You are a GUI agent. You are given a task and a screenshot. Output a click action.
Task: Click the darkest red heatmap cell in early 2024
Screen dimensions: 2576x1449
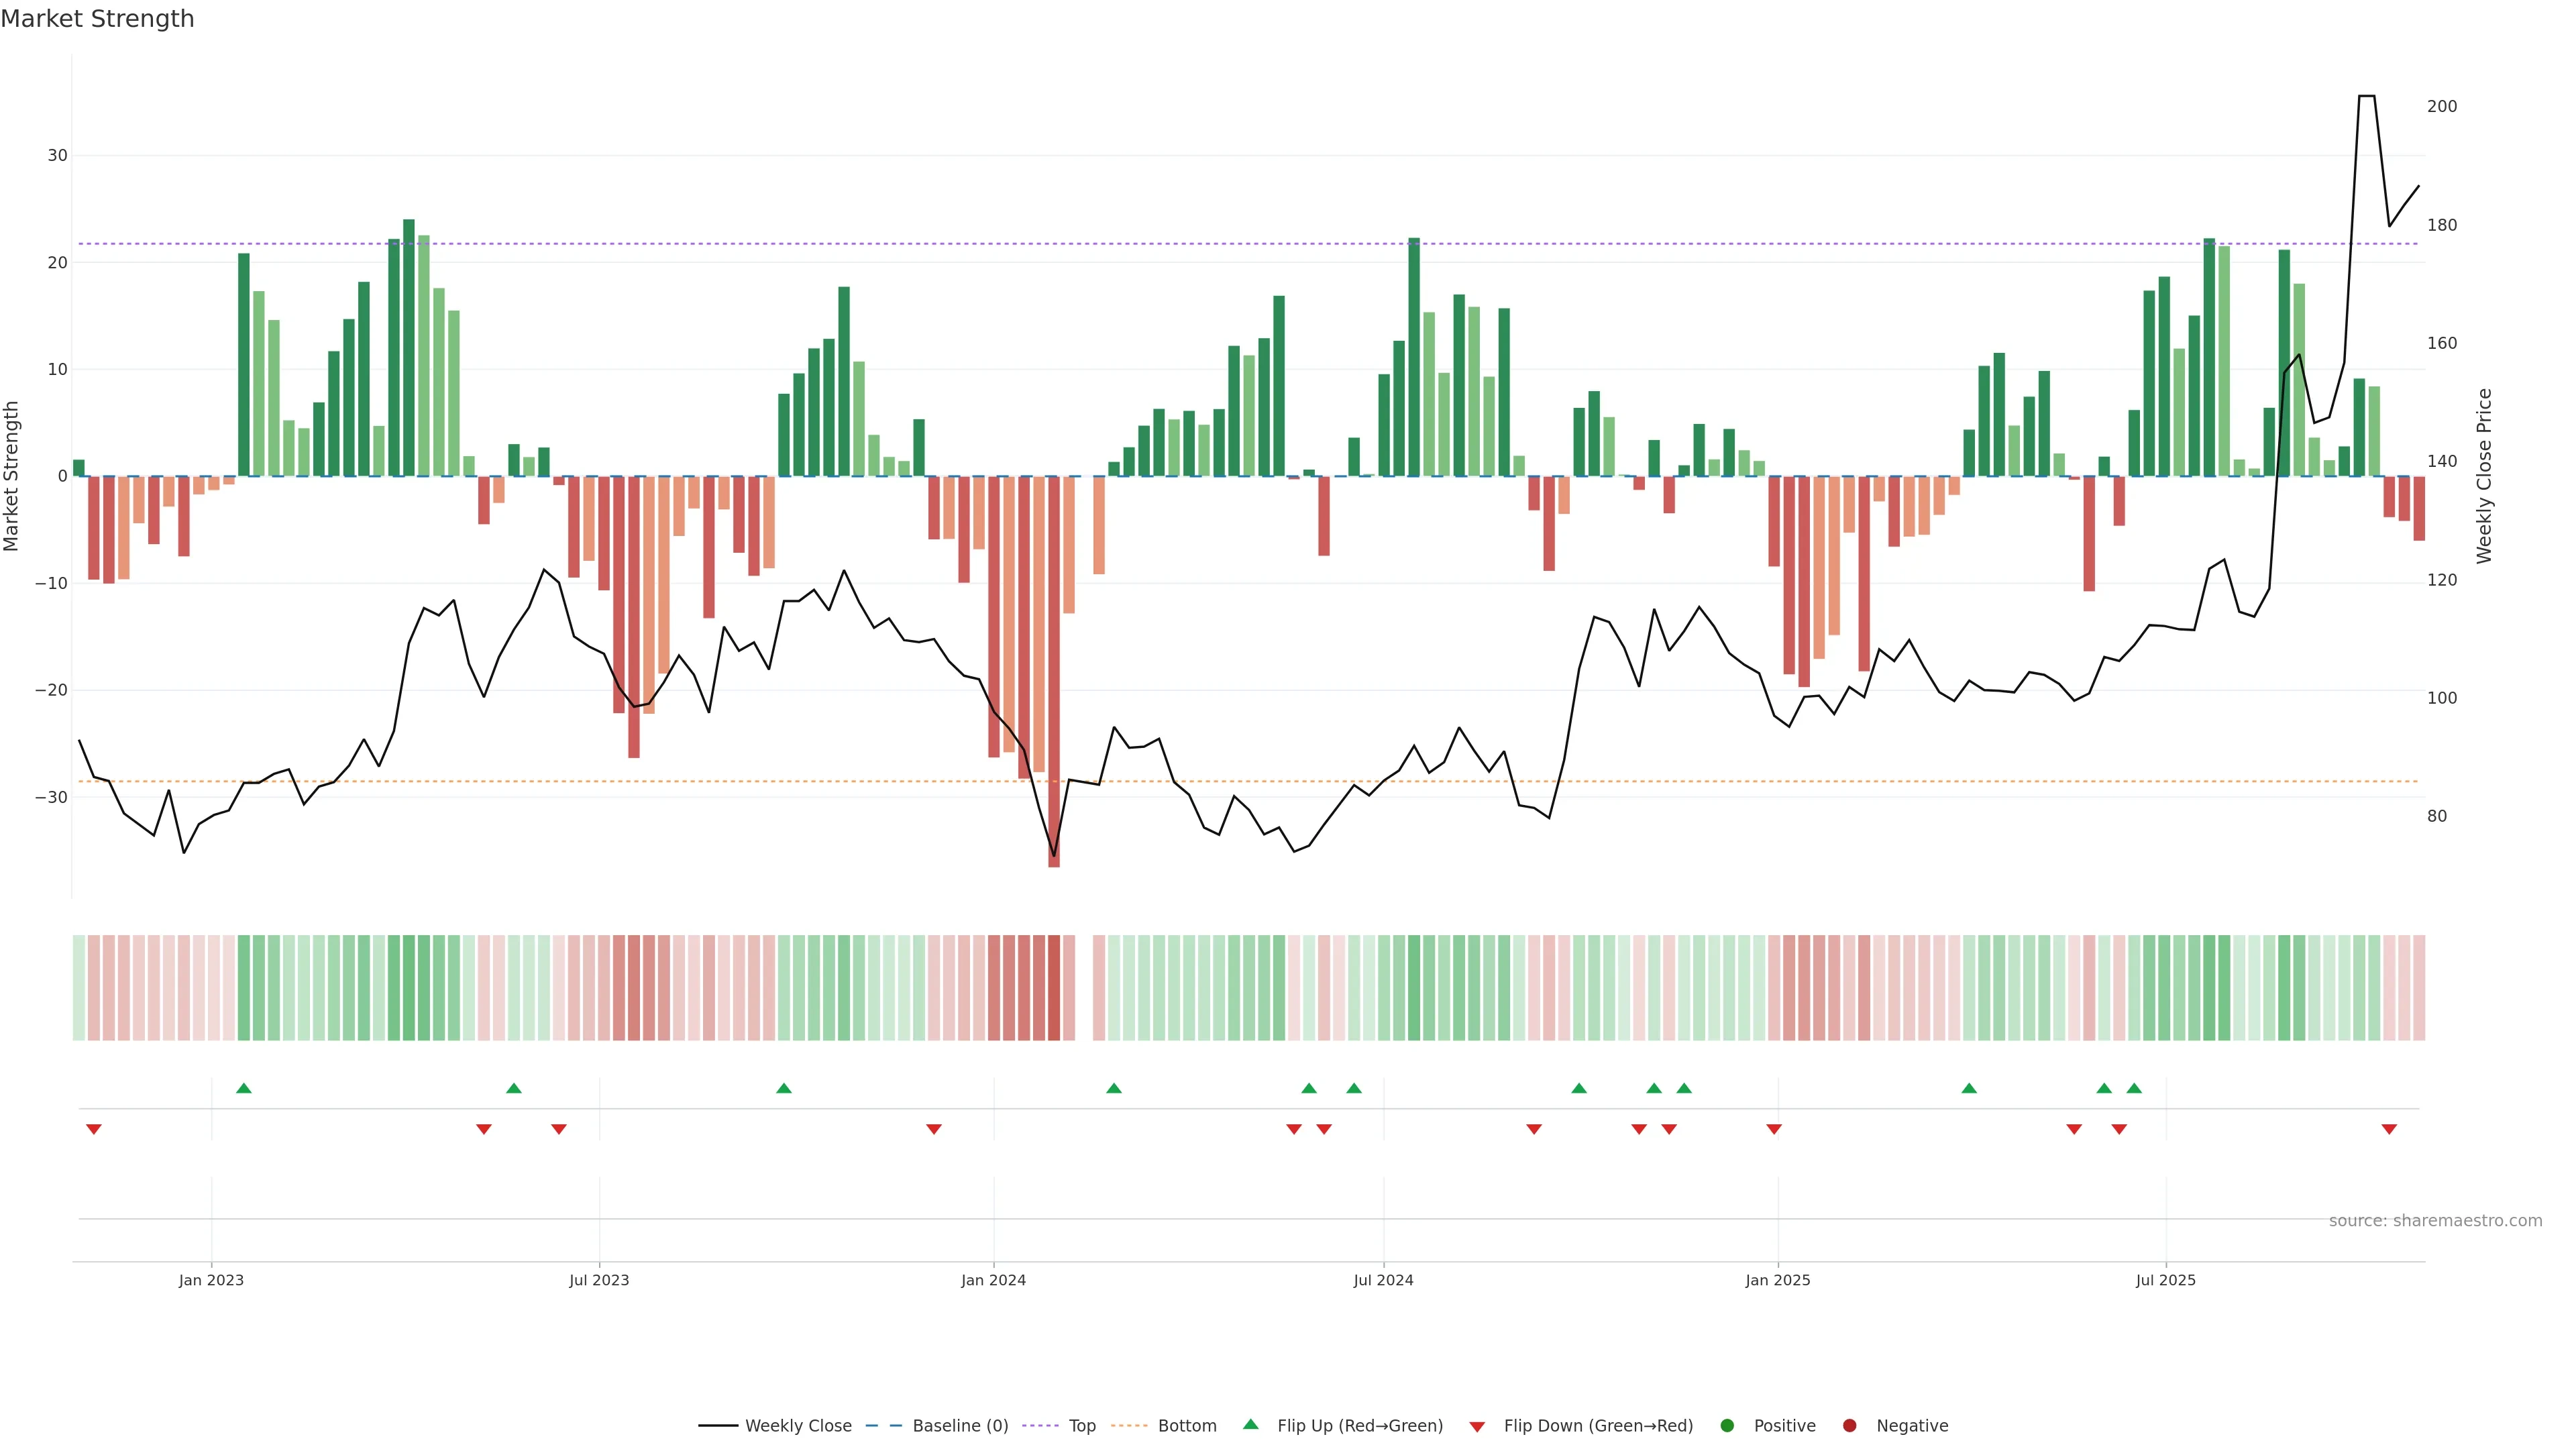tap(1054, 988)
